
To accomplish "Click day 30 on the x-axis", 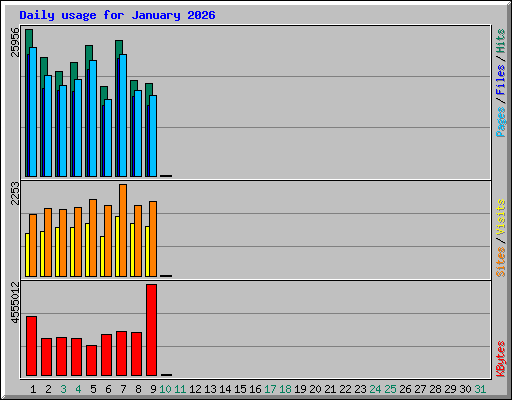I will click(465, 389).
